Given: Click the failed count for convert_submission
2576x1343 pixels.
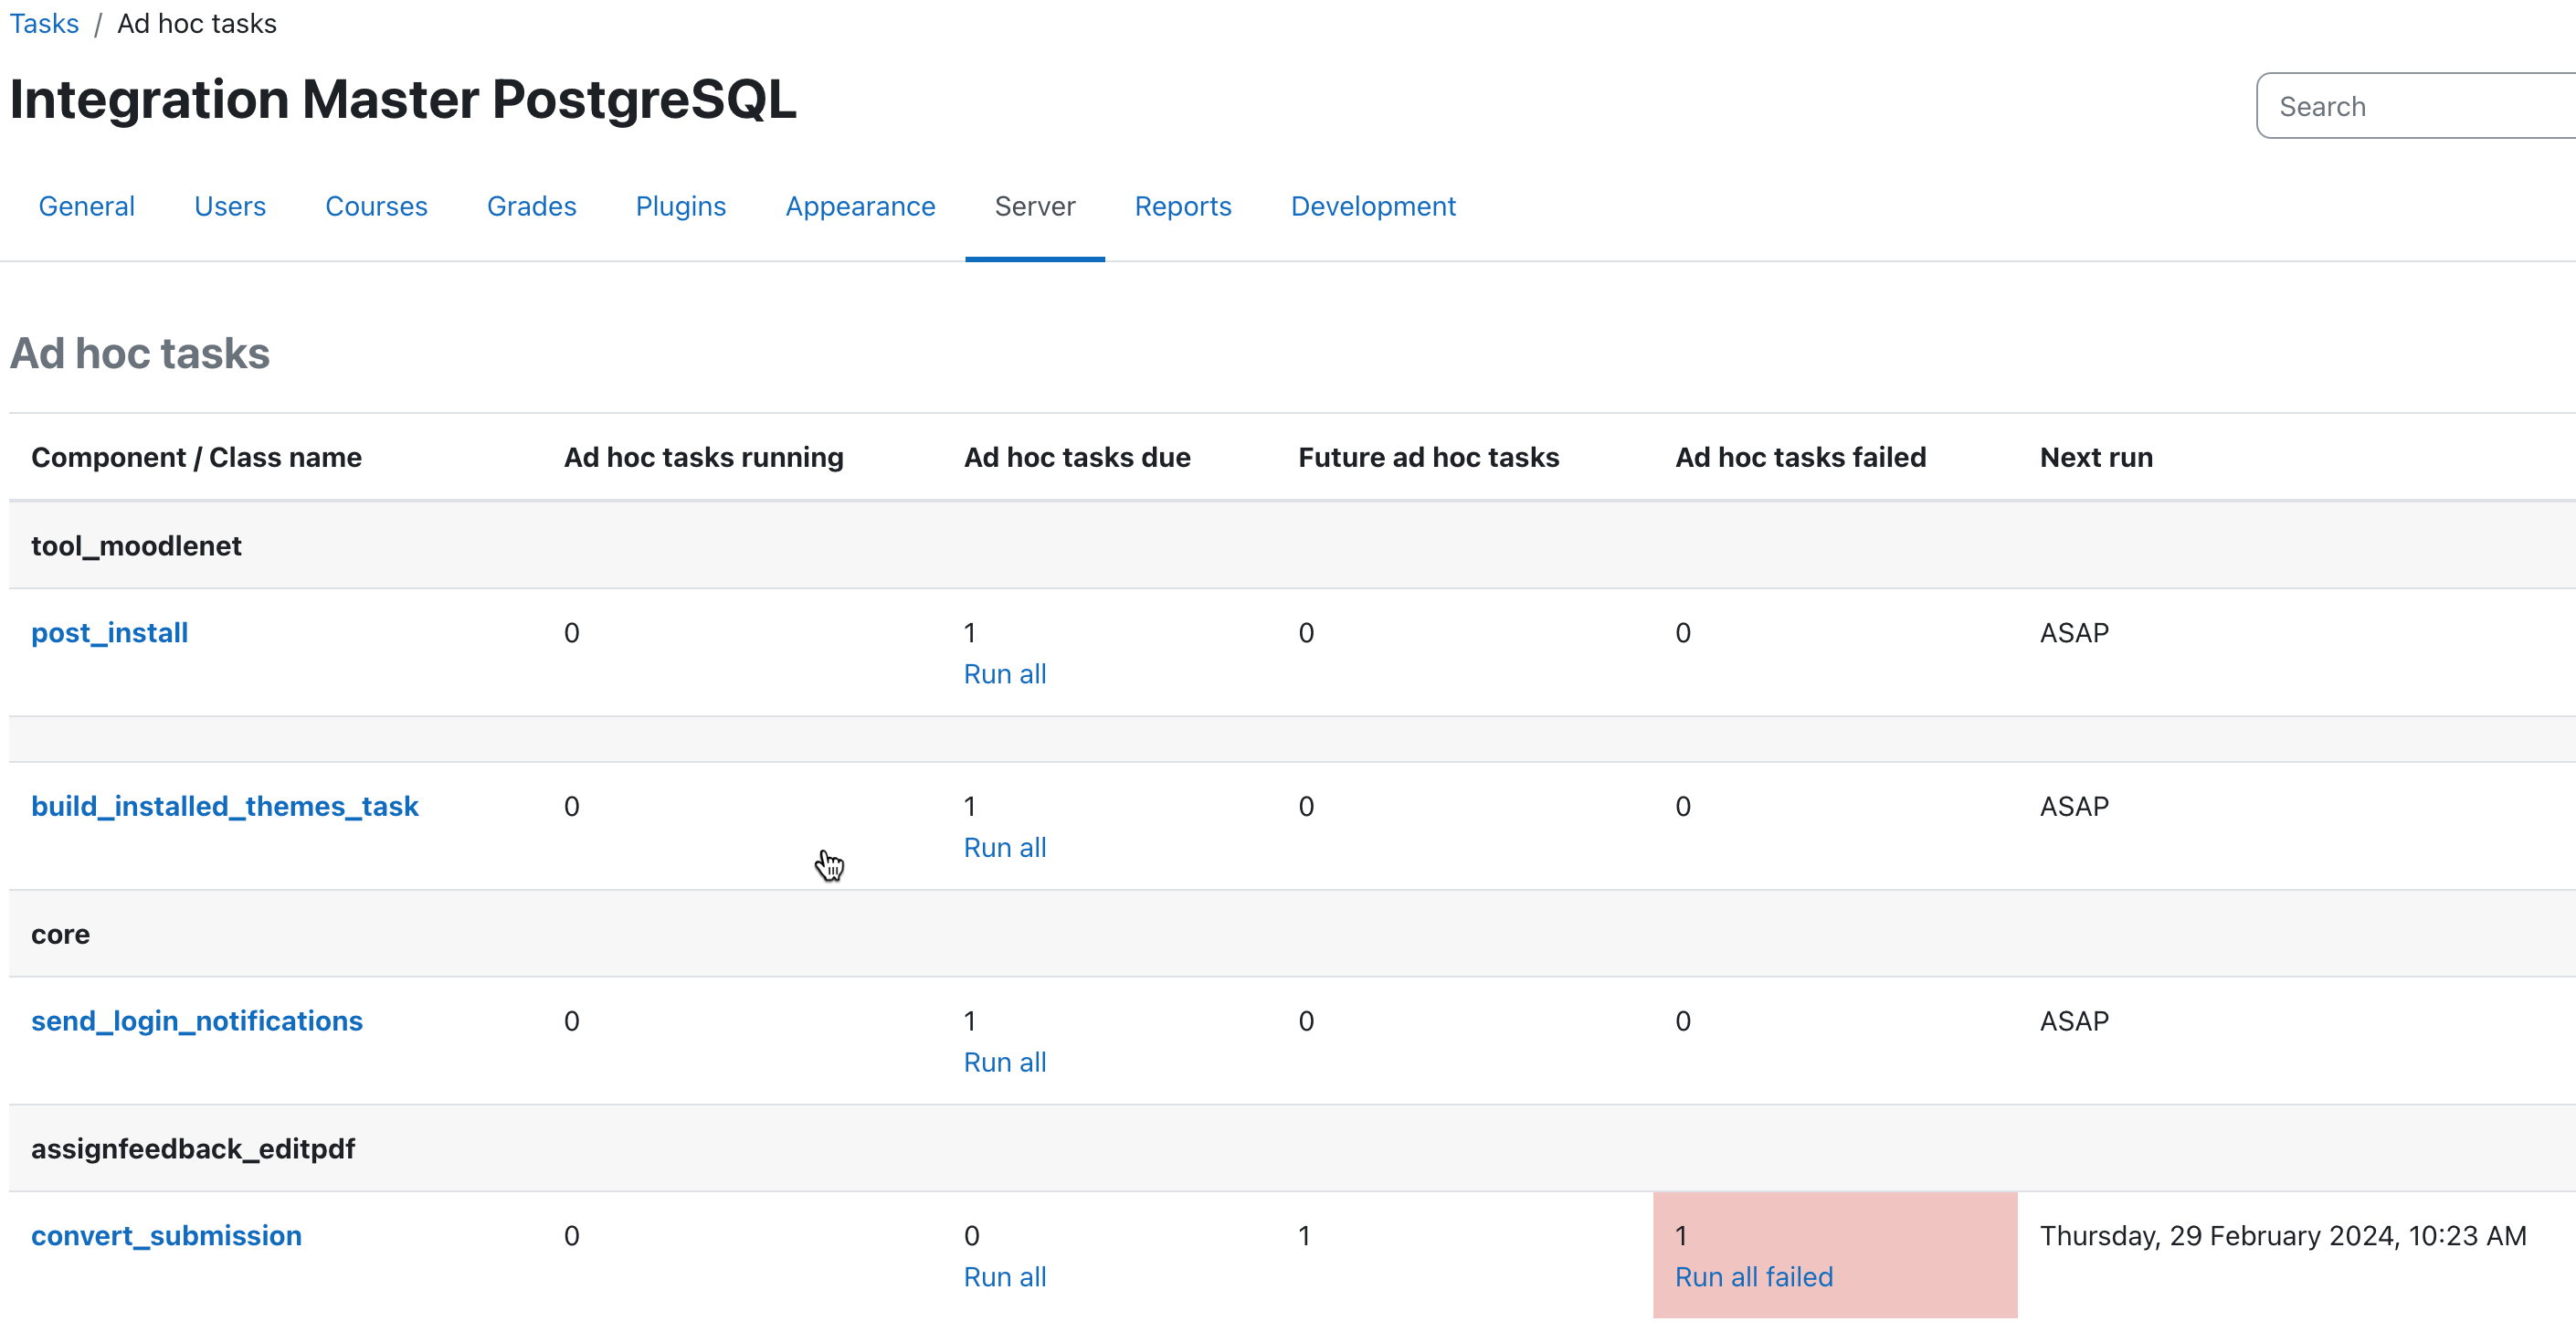Looking at the screenshot, I should (1681, 1236).
